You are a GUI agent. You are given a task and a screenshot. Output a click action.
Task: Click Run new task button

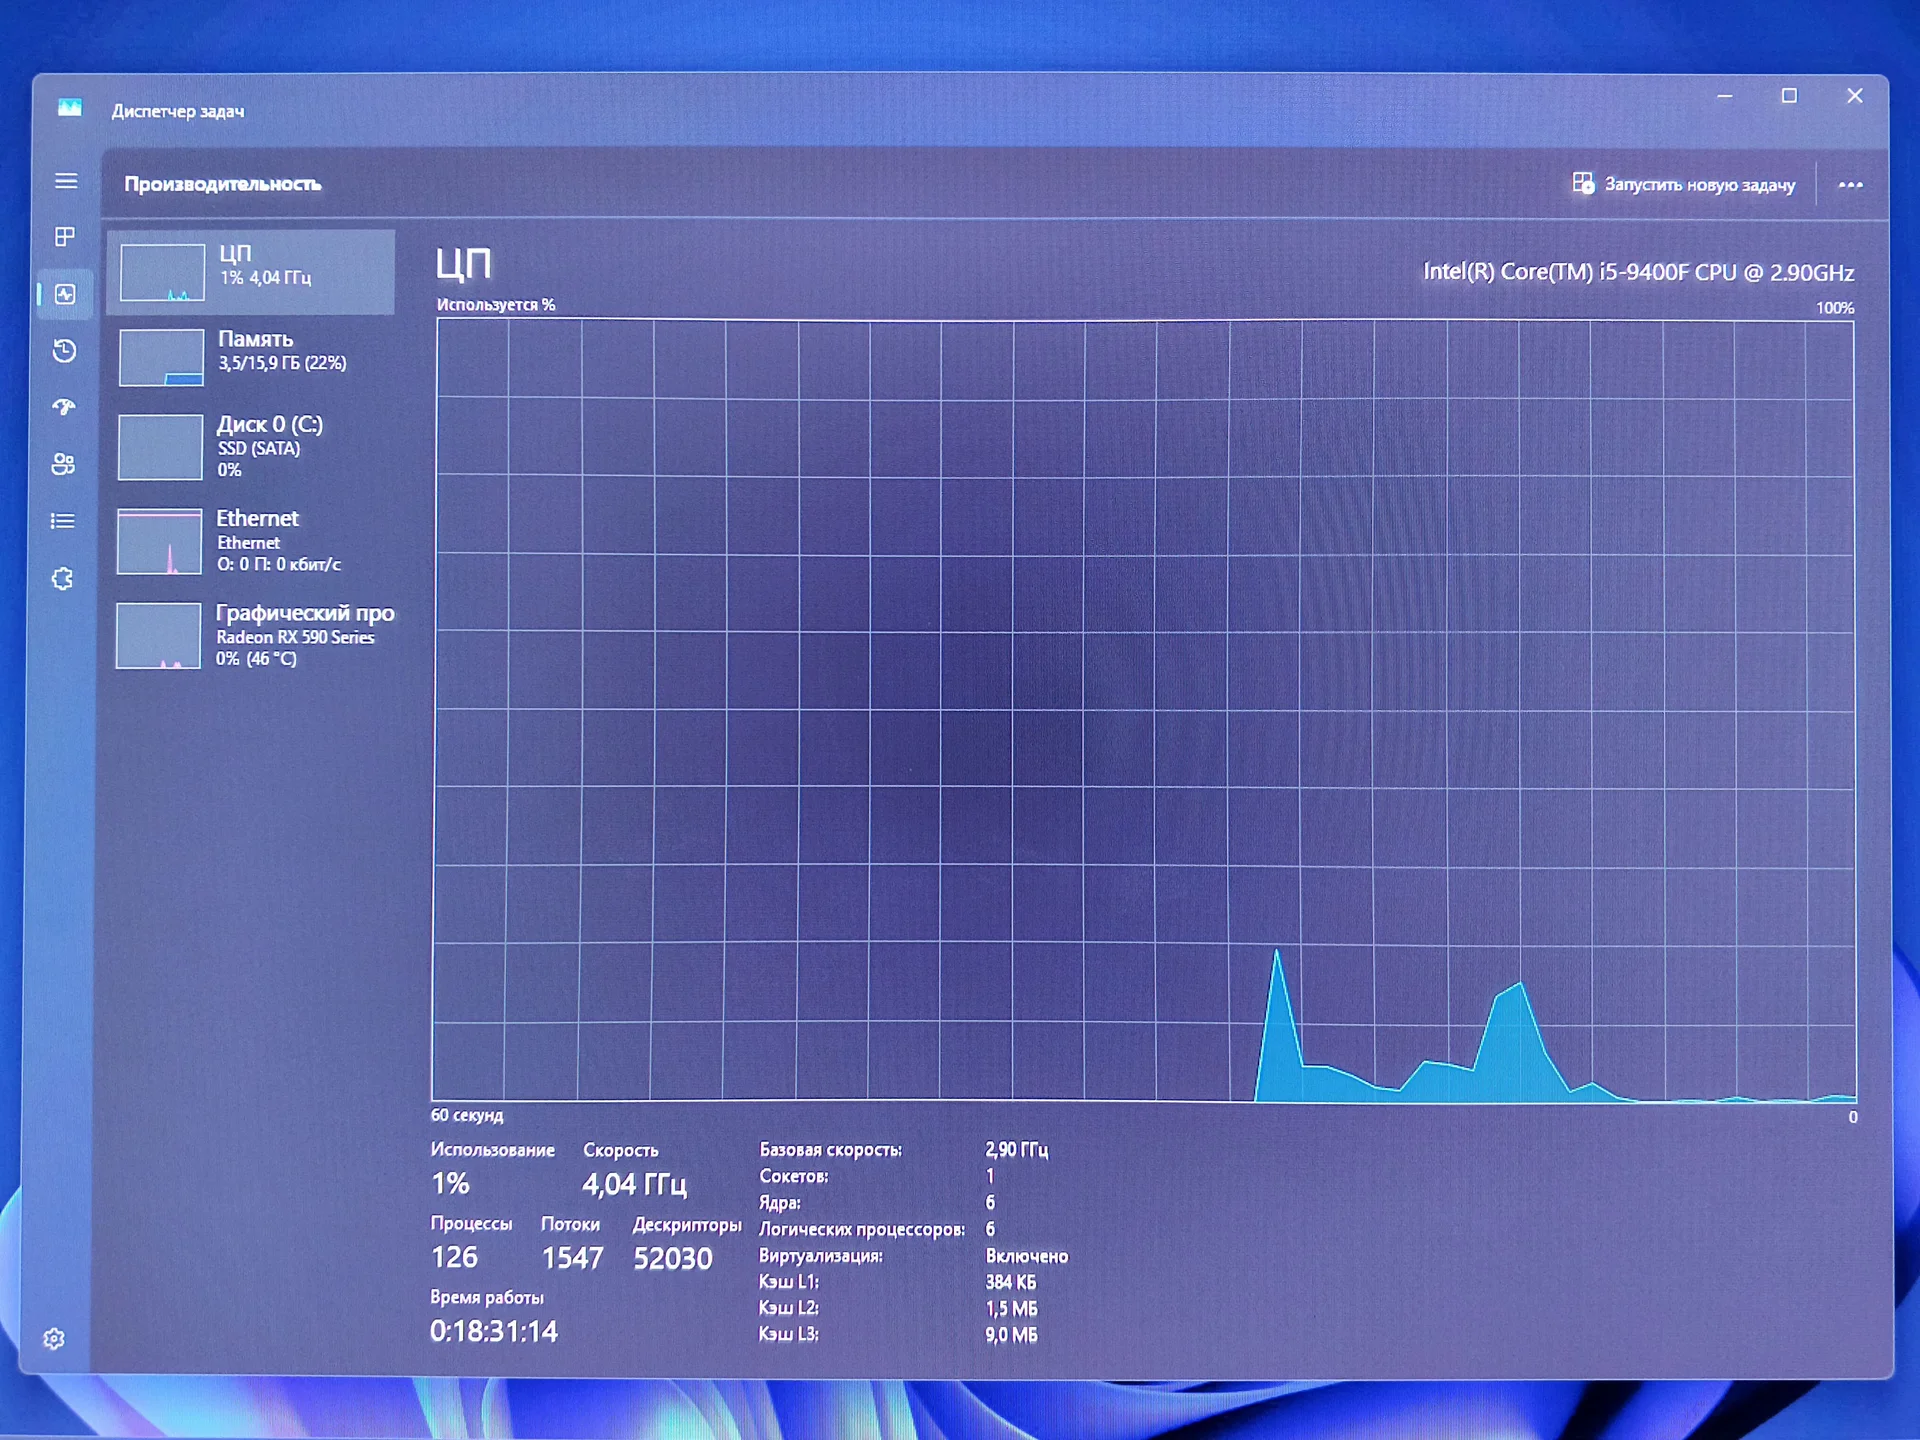pos(1684,184)
